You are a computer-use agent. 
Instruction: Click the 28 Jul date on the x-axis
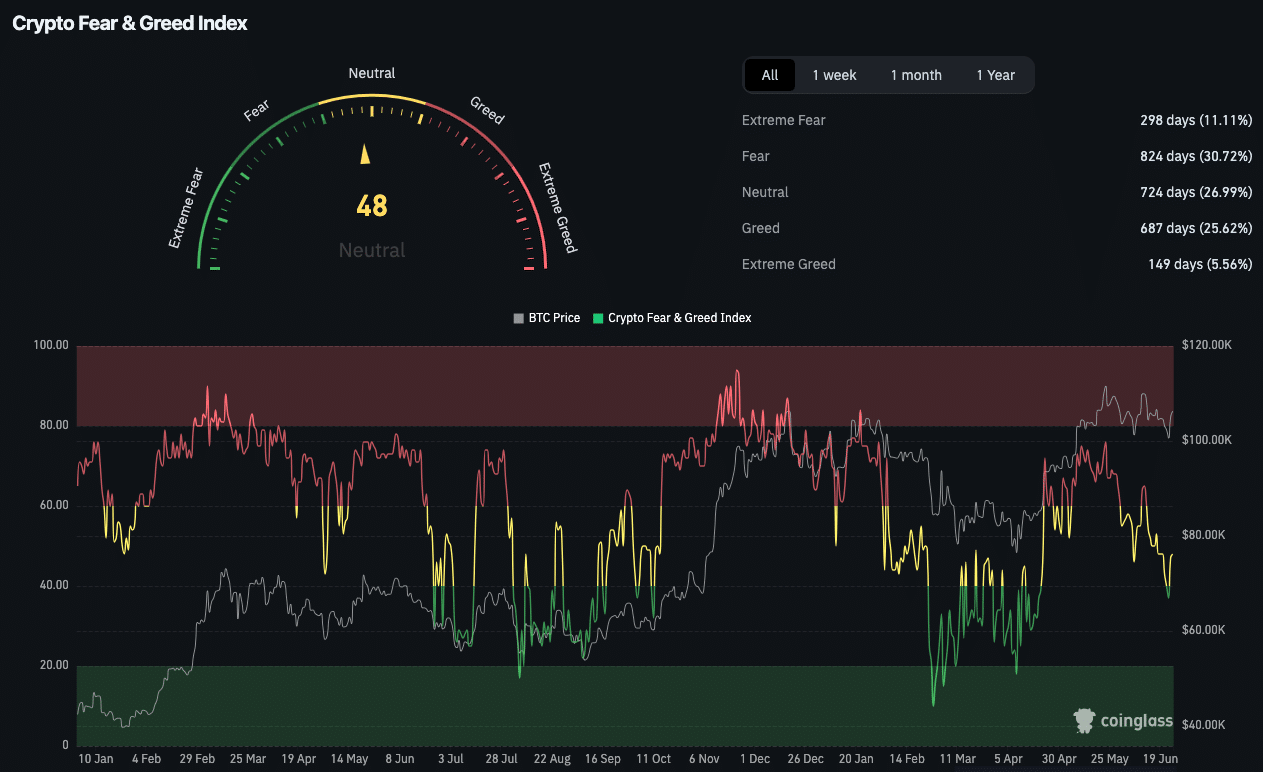500,759
